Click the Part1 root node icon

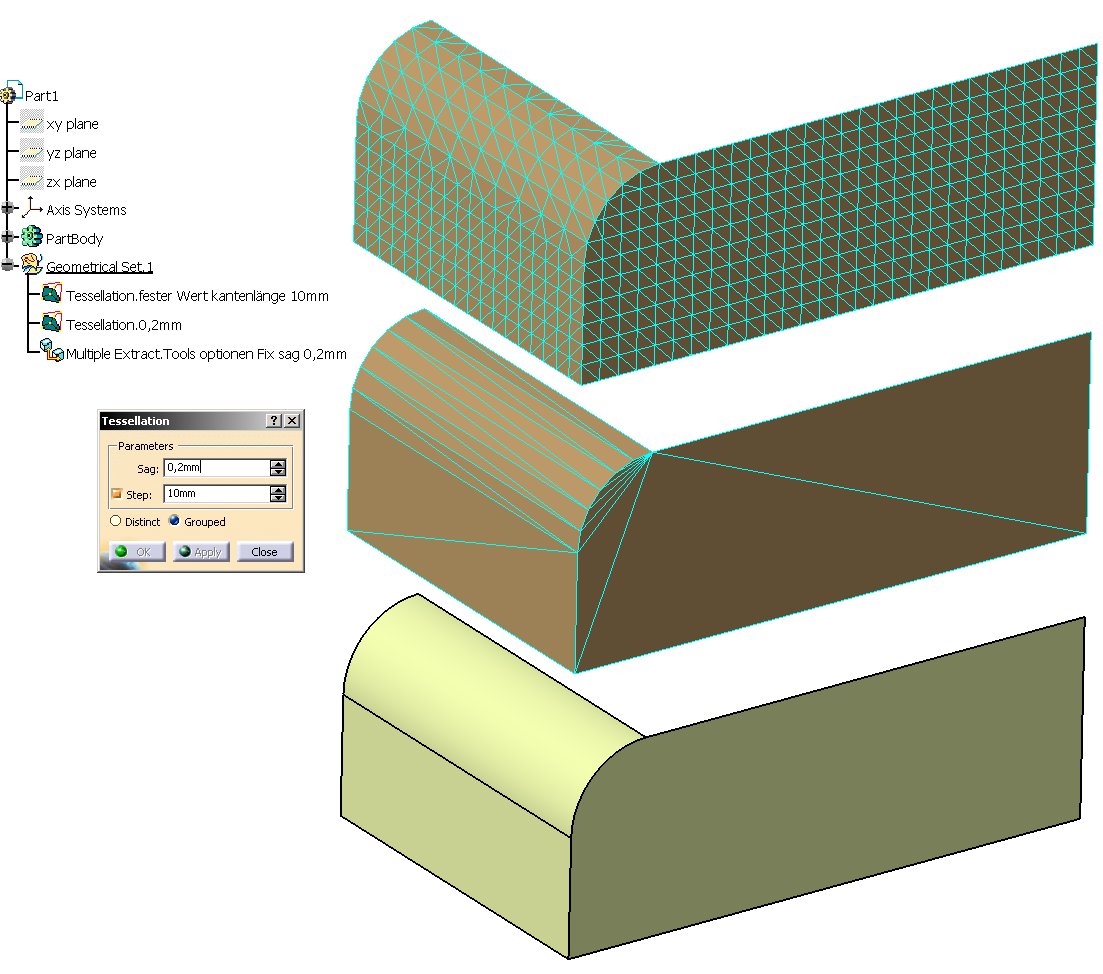click(x=12, y=92)
